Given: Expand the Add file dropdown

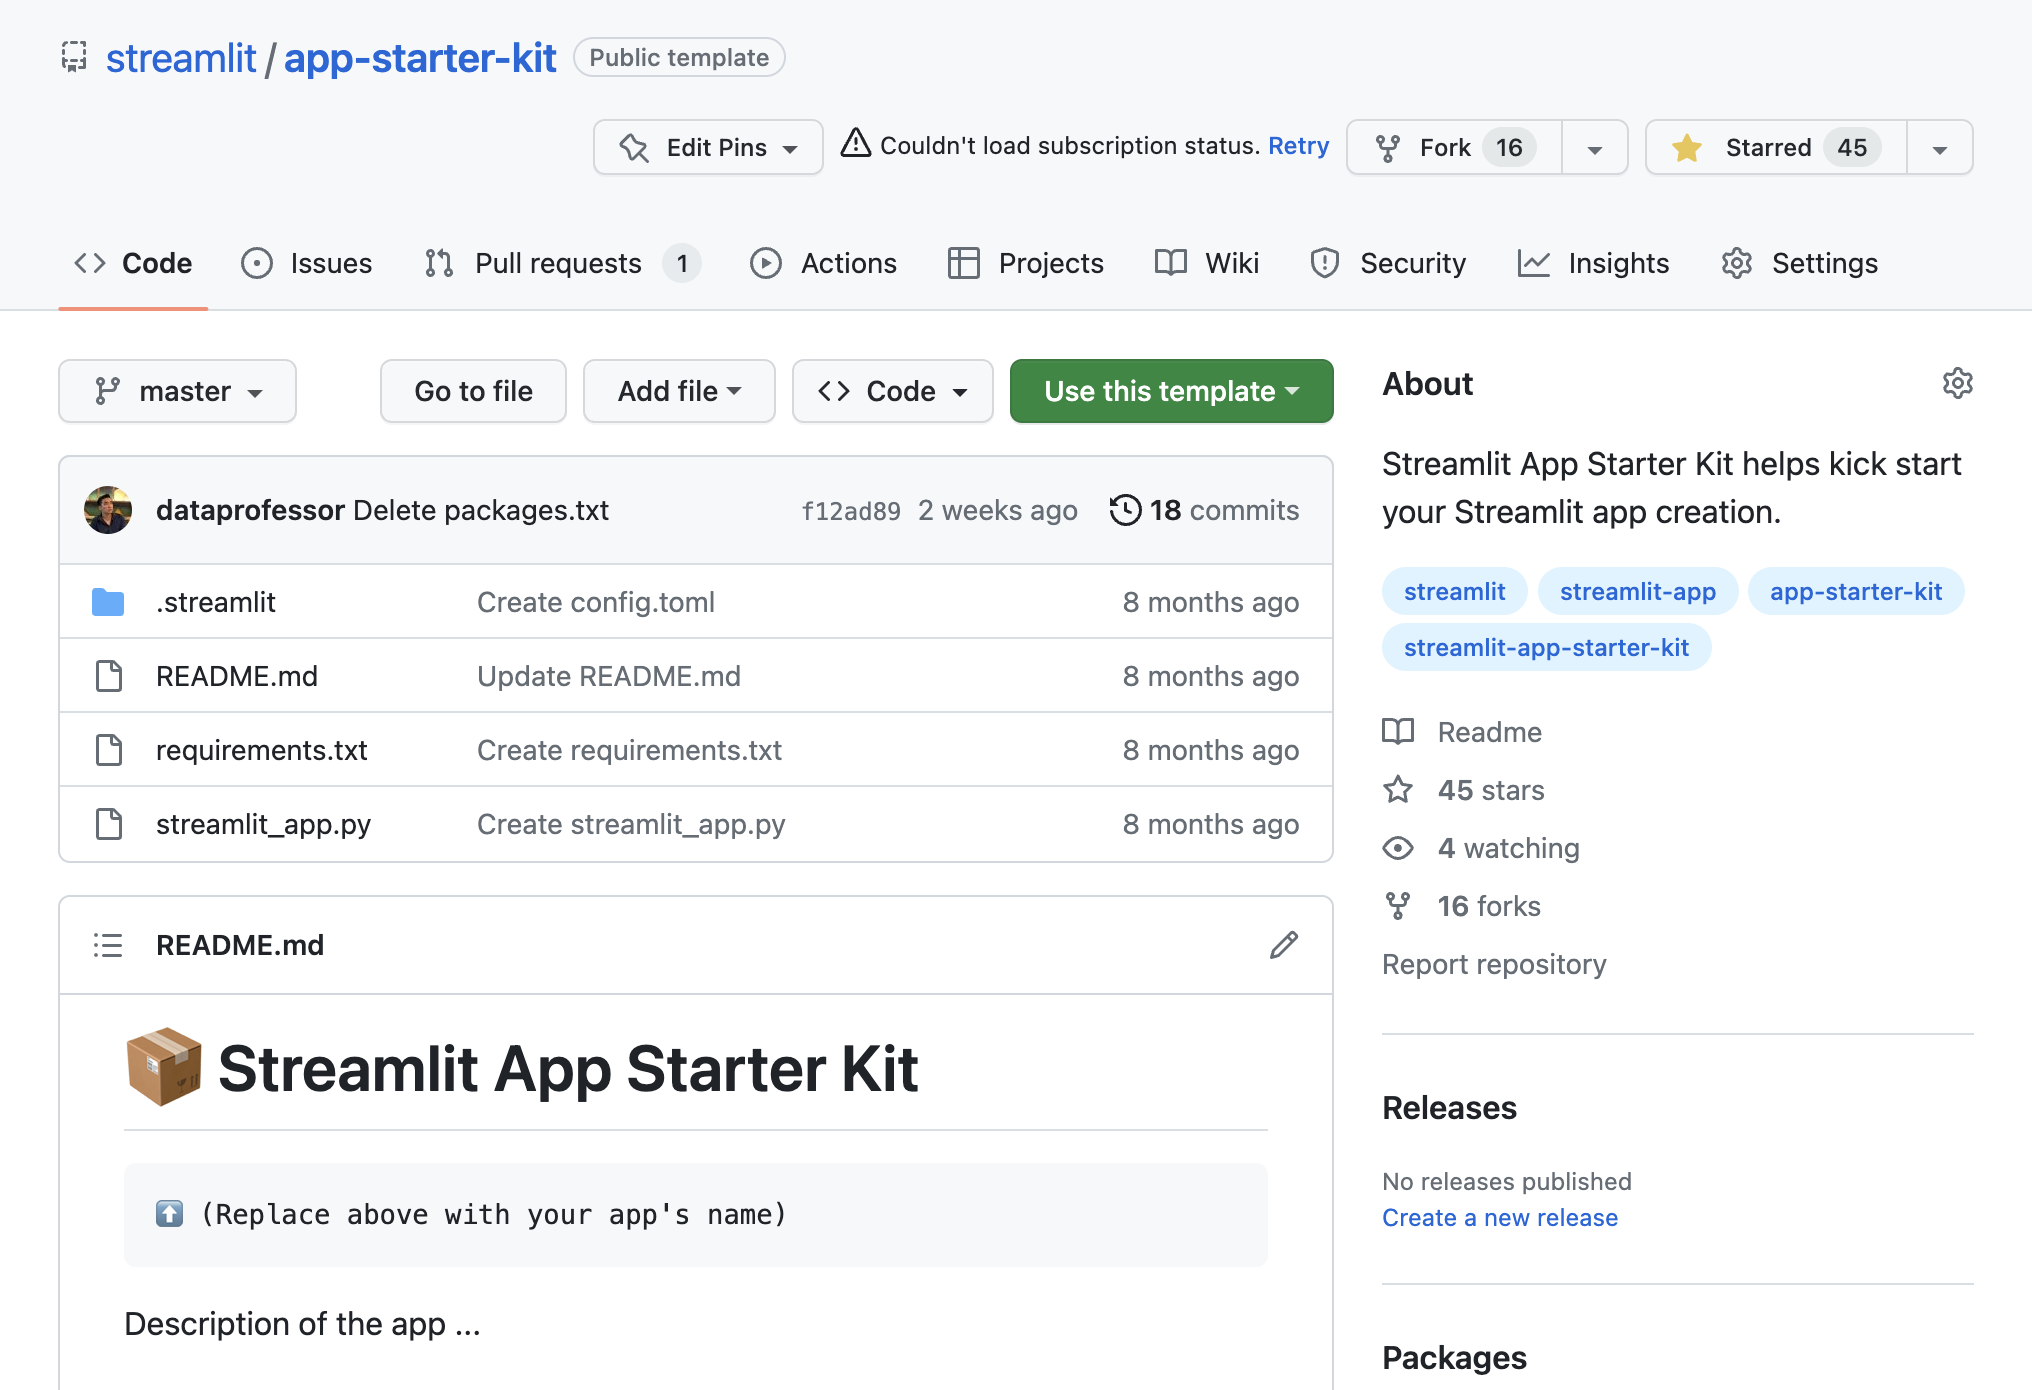Looking at the screenshot, I should pyautogui.click(x=679, y=391).
